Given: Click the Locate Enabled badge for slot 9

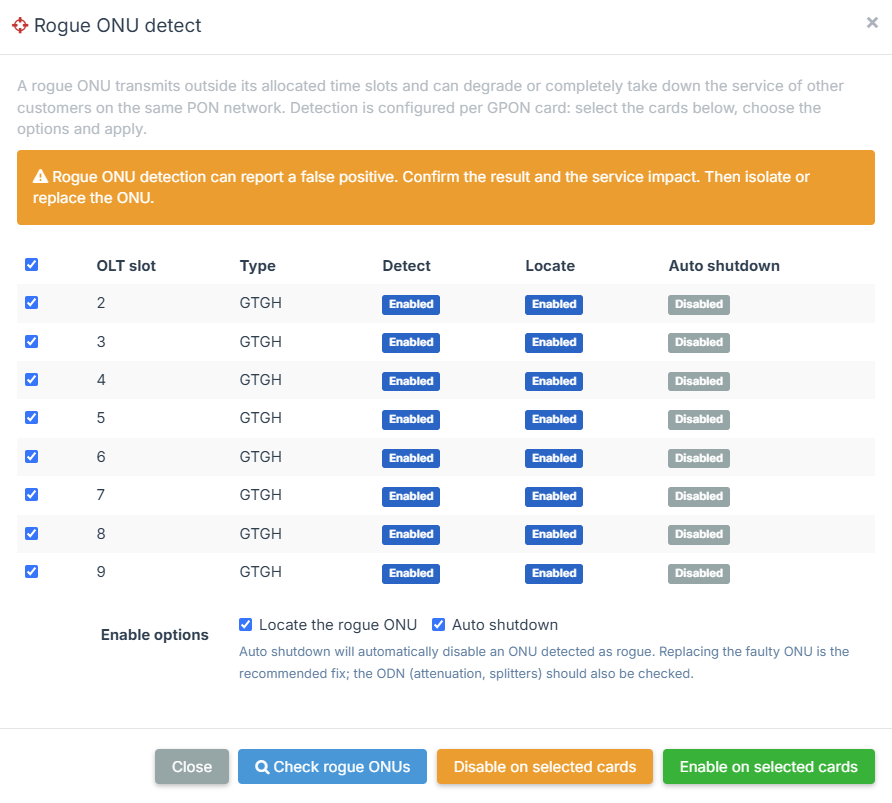Looking at the screenshot, I should coord(554,573).
